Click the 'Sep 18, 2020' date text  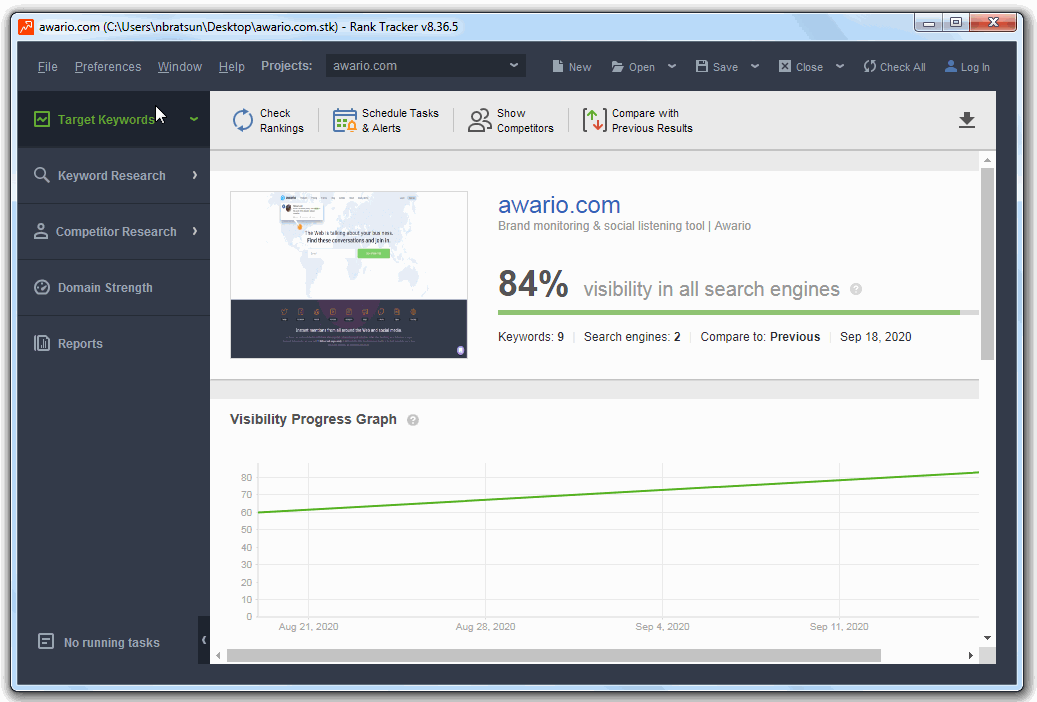(x=875, y=337)
